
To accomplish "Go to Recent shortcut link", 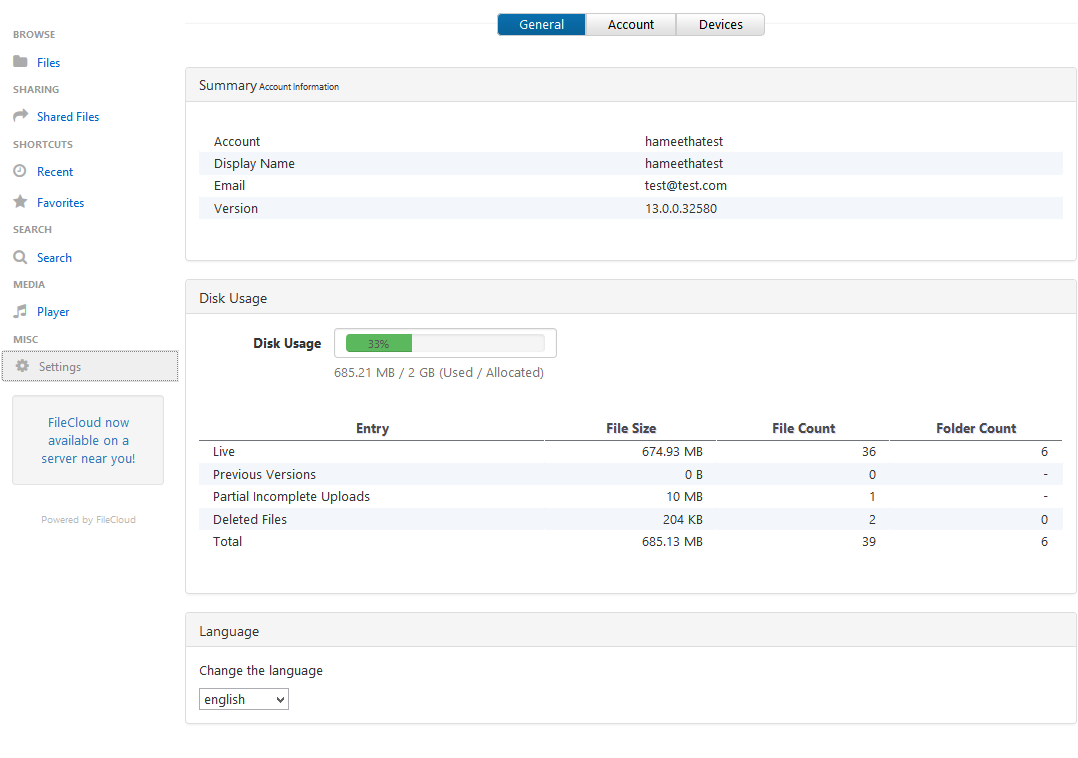I will pos(55,172).
